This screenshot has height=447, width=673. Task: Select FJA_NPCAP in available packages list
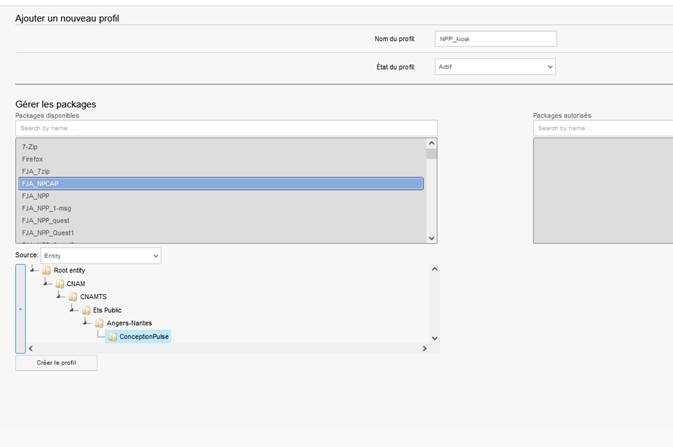221,184
